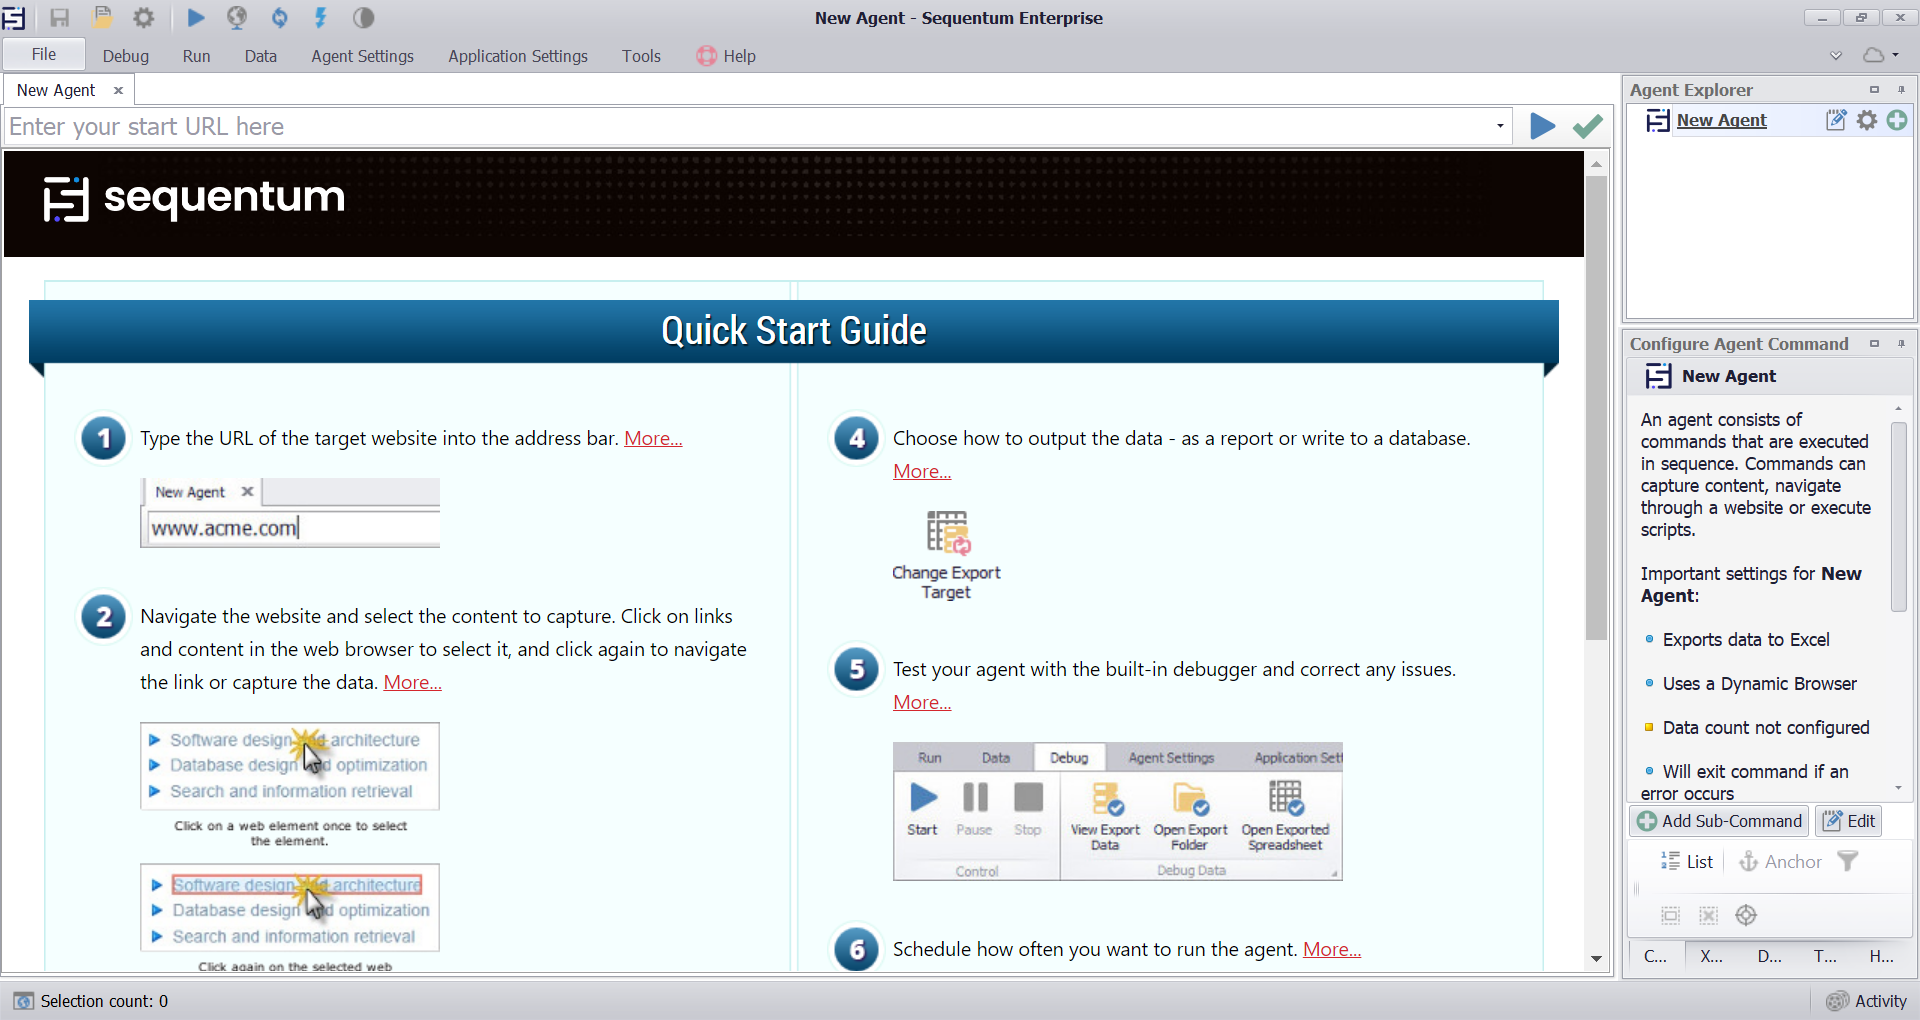Select the New Agent document tab
The width and height of the screenshot is (1920, 1020).
(56, 90)
